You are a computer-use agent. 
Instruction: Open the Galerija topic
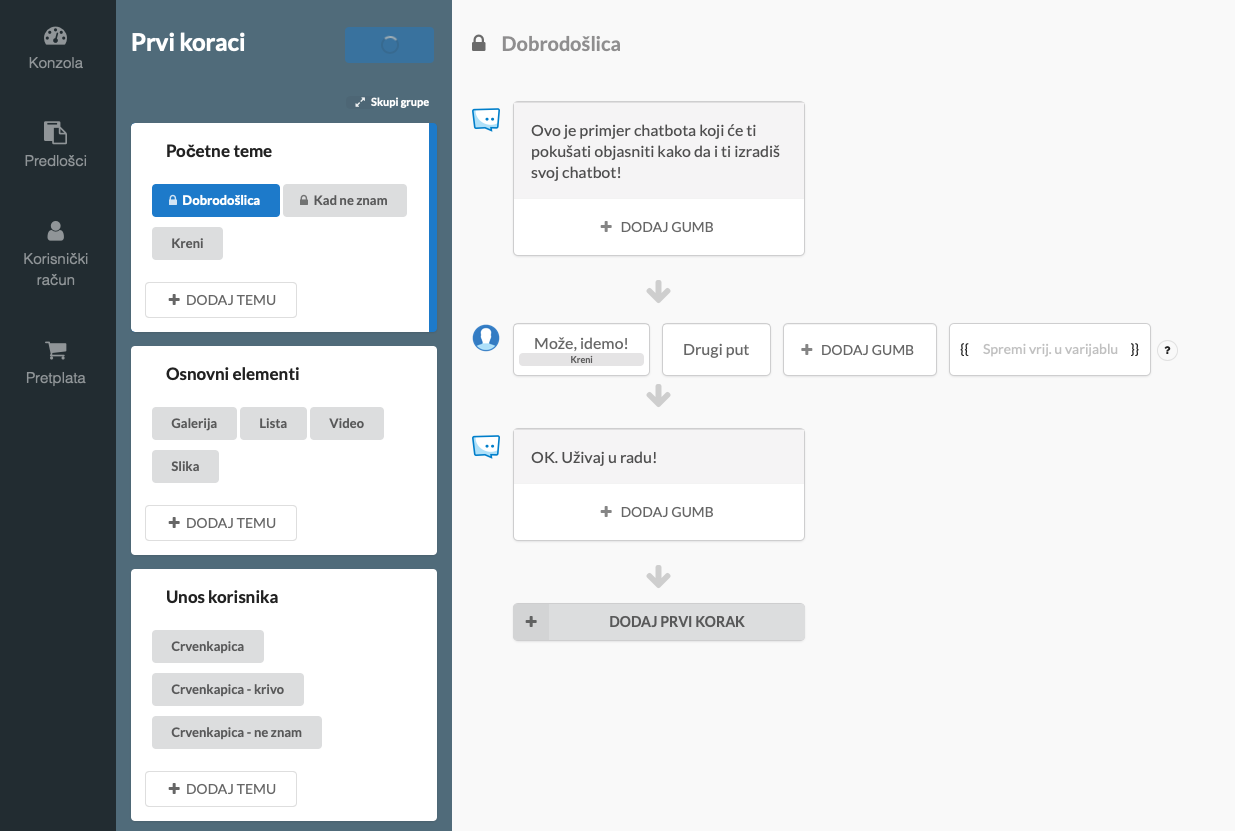(194, 423)
